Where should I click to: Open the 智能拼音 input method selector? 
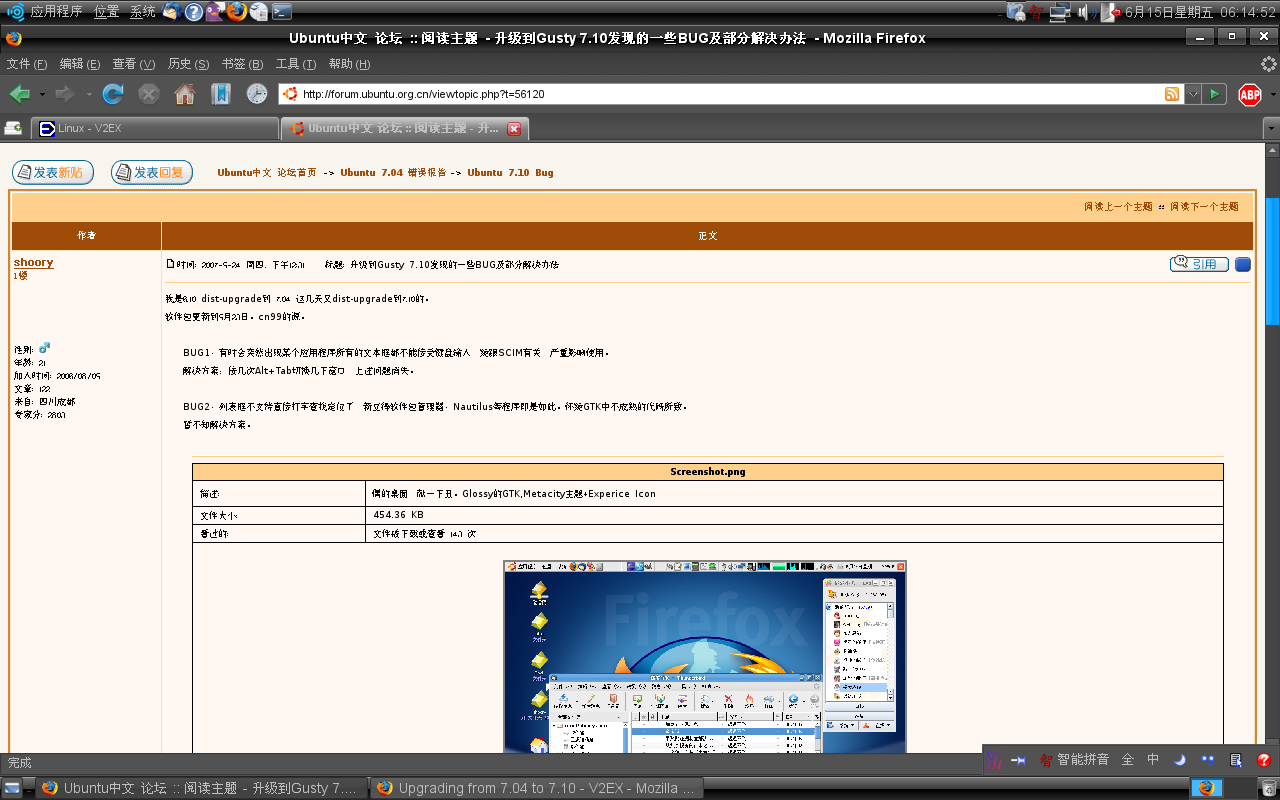pos(1073,760)
